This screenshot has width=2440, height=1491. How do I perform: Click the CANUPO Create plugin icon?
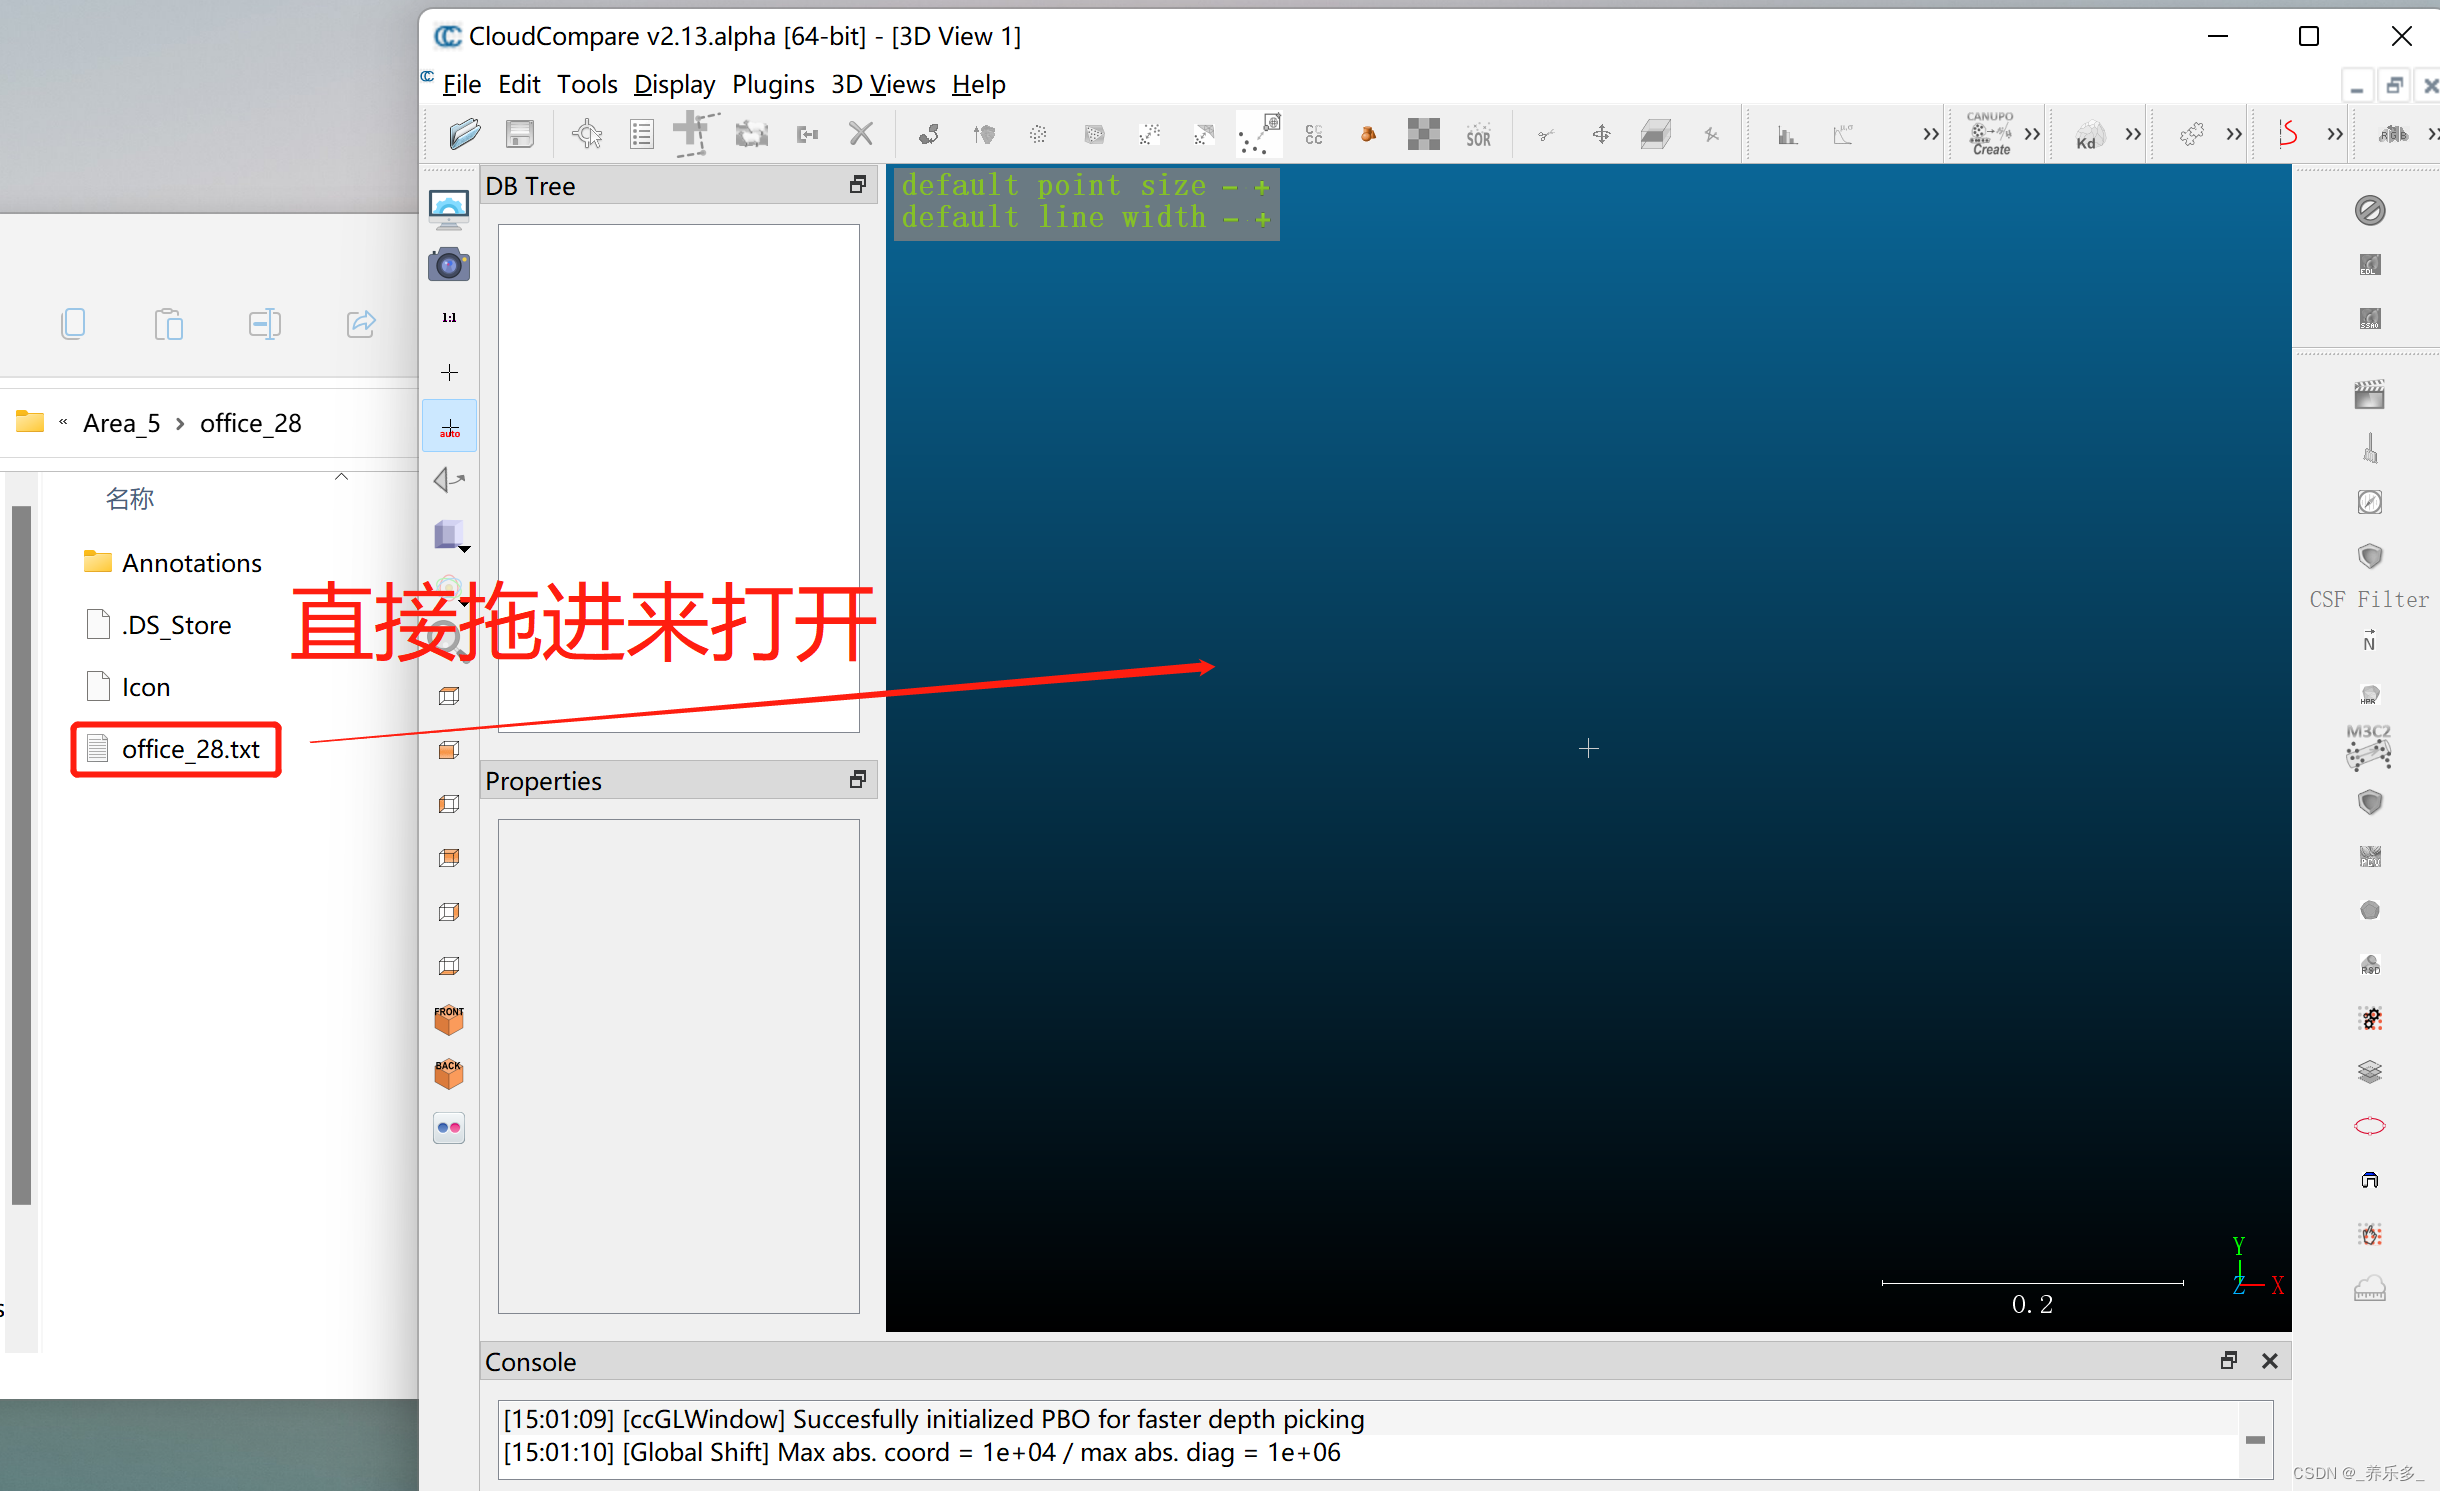point(1990,133)
